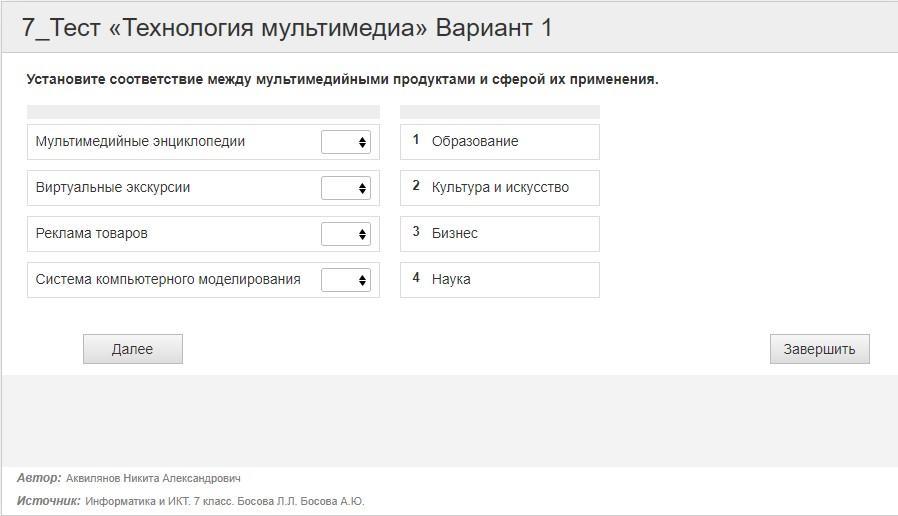Screen dimensions: 898x516
Task: Choose the Бизнес answer box
Action: tap(500, 234)
